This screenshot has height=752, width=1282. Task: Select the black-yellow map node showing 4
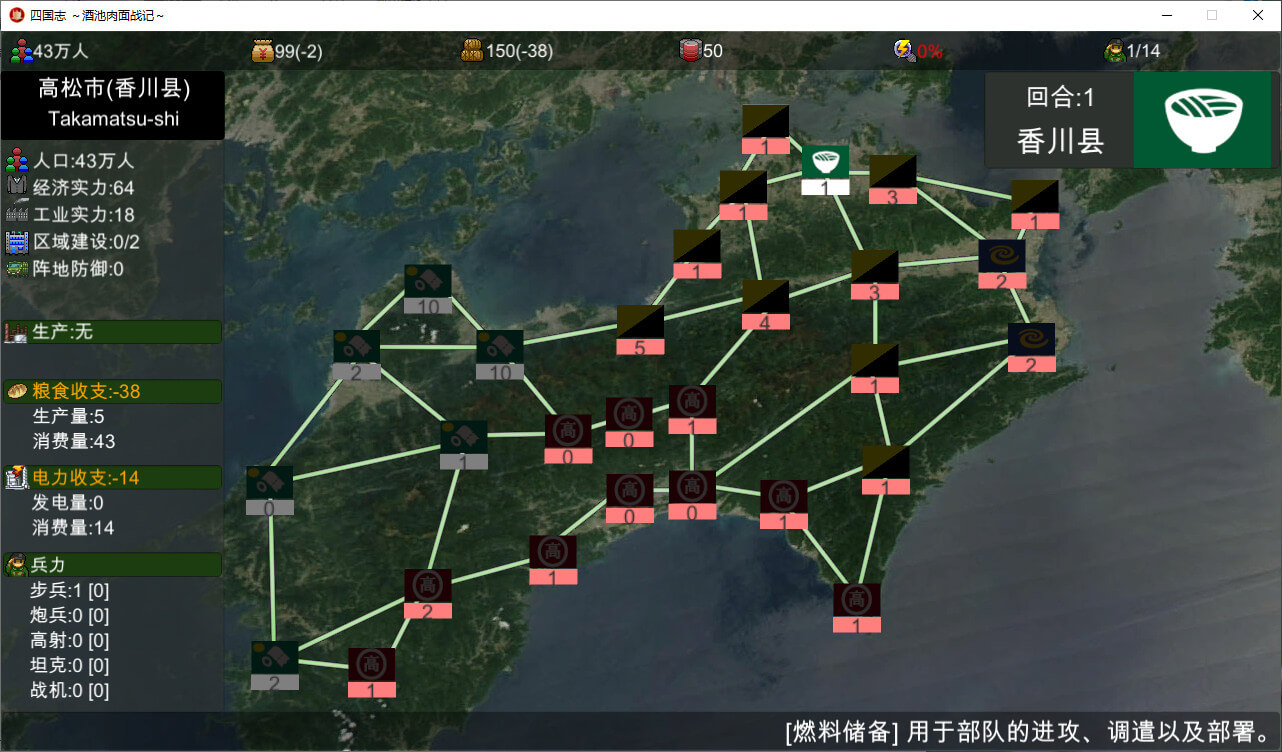(x=765, y=304)
